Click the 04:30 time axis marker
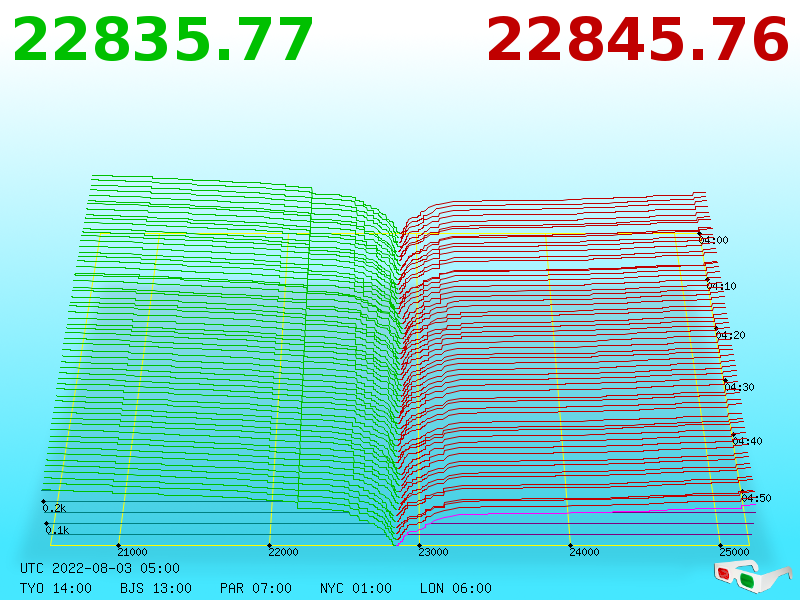Screen dimensions: 800x600 tap(739, 387)
